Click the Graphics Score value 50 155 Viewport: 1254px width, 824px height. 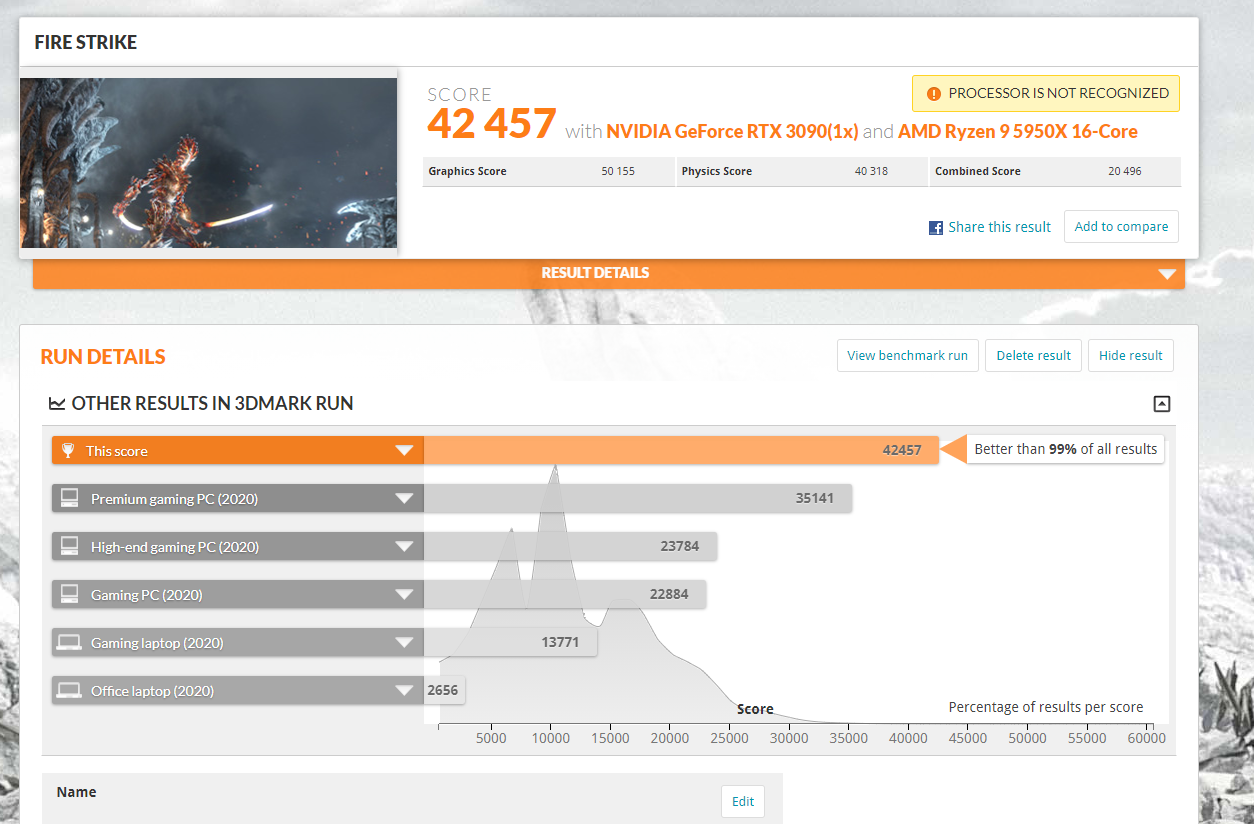pyautogui.click(x=618, y=171)
